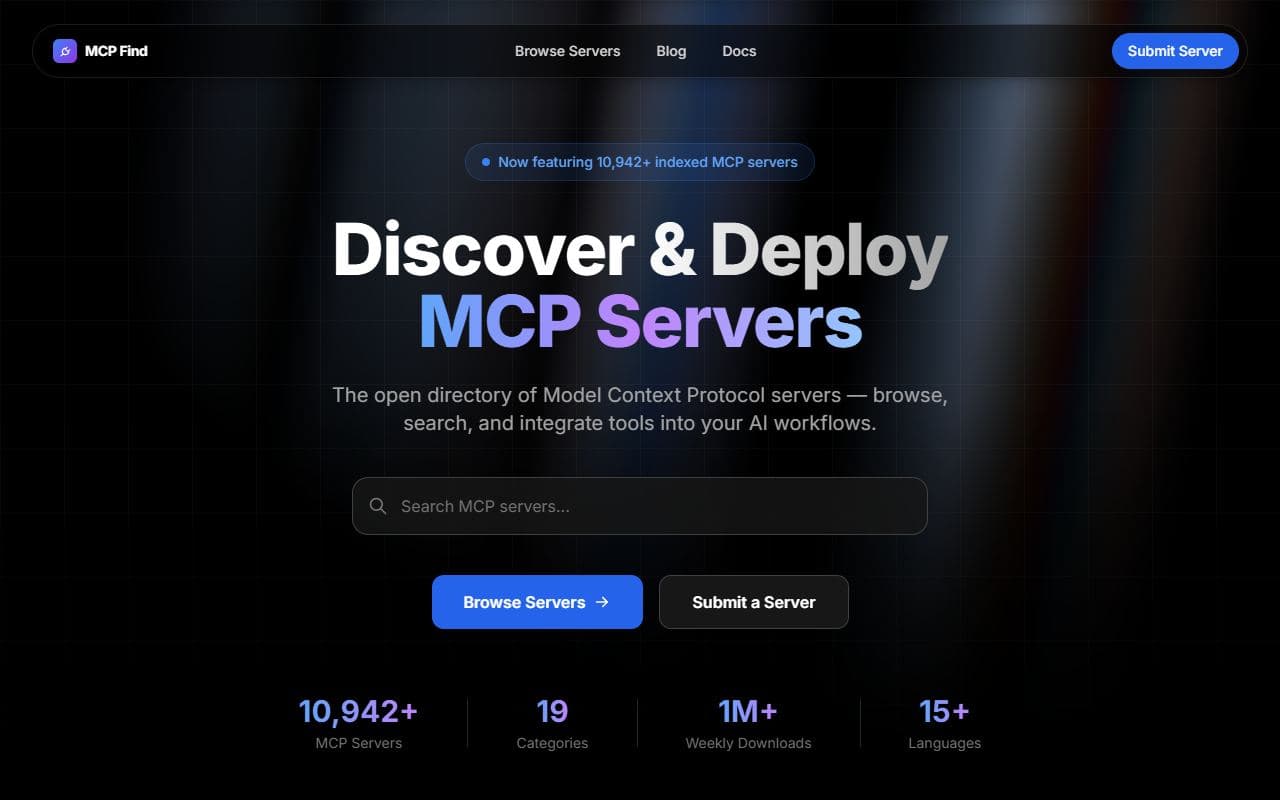The height and width of the screenshot is (800, 1280).
Task: Click the '15+' languages stat value
Action: point(944,711)
